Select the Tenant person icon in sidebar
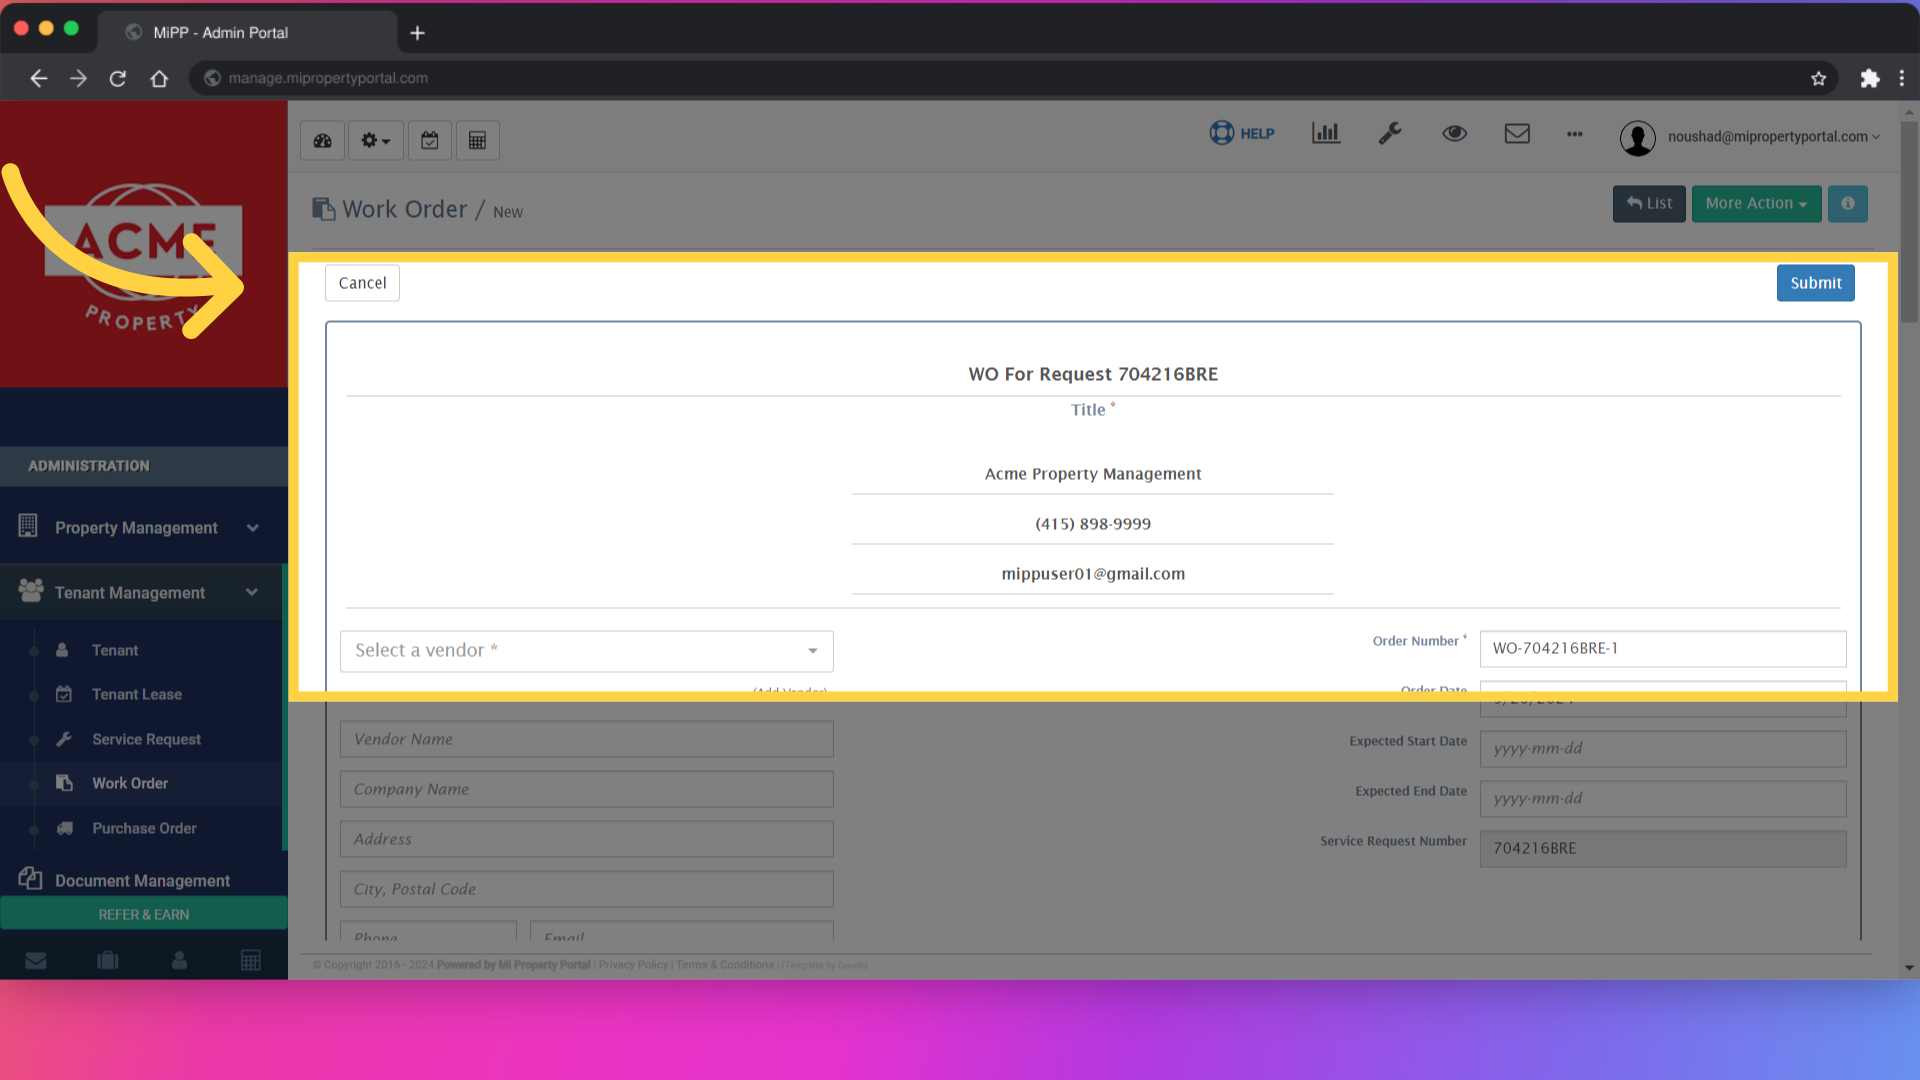 tap(63, 650)
